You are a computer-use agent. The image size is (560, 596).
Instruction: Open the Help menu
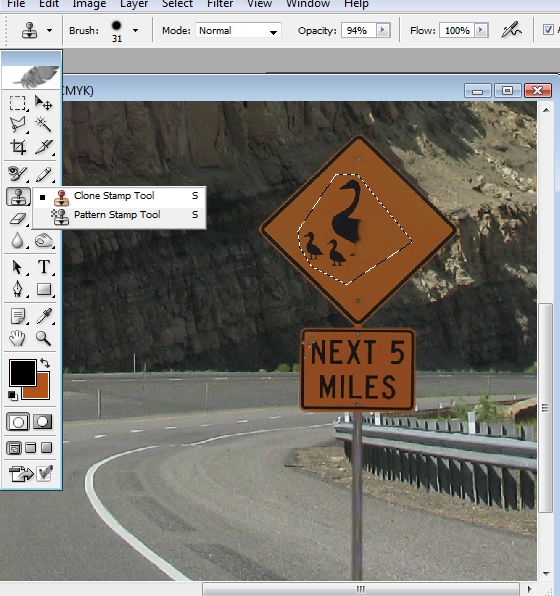(356, 4)
